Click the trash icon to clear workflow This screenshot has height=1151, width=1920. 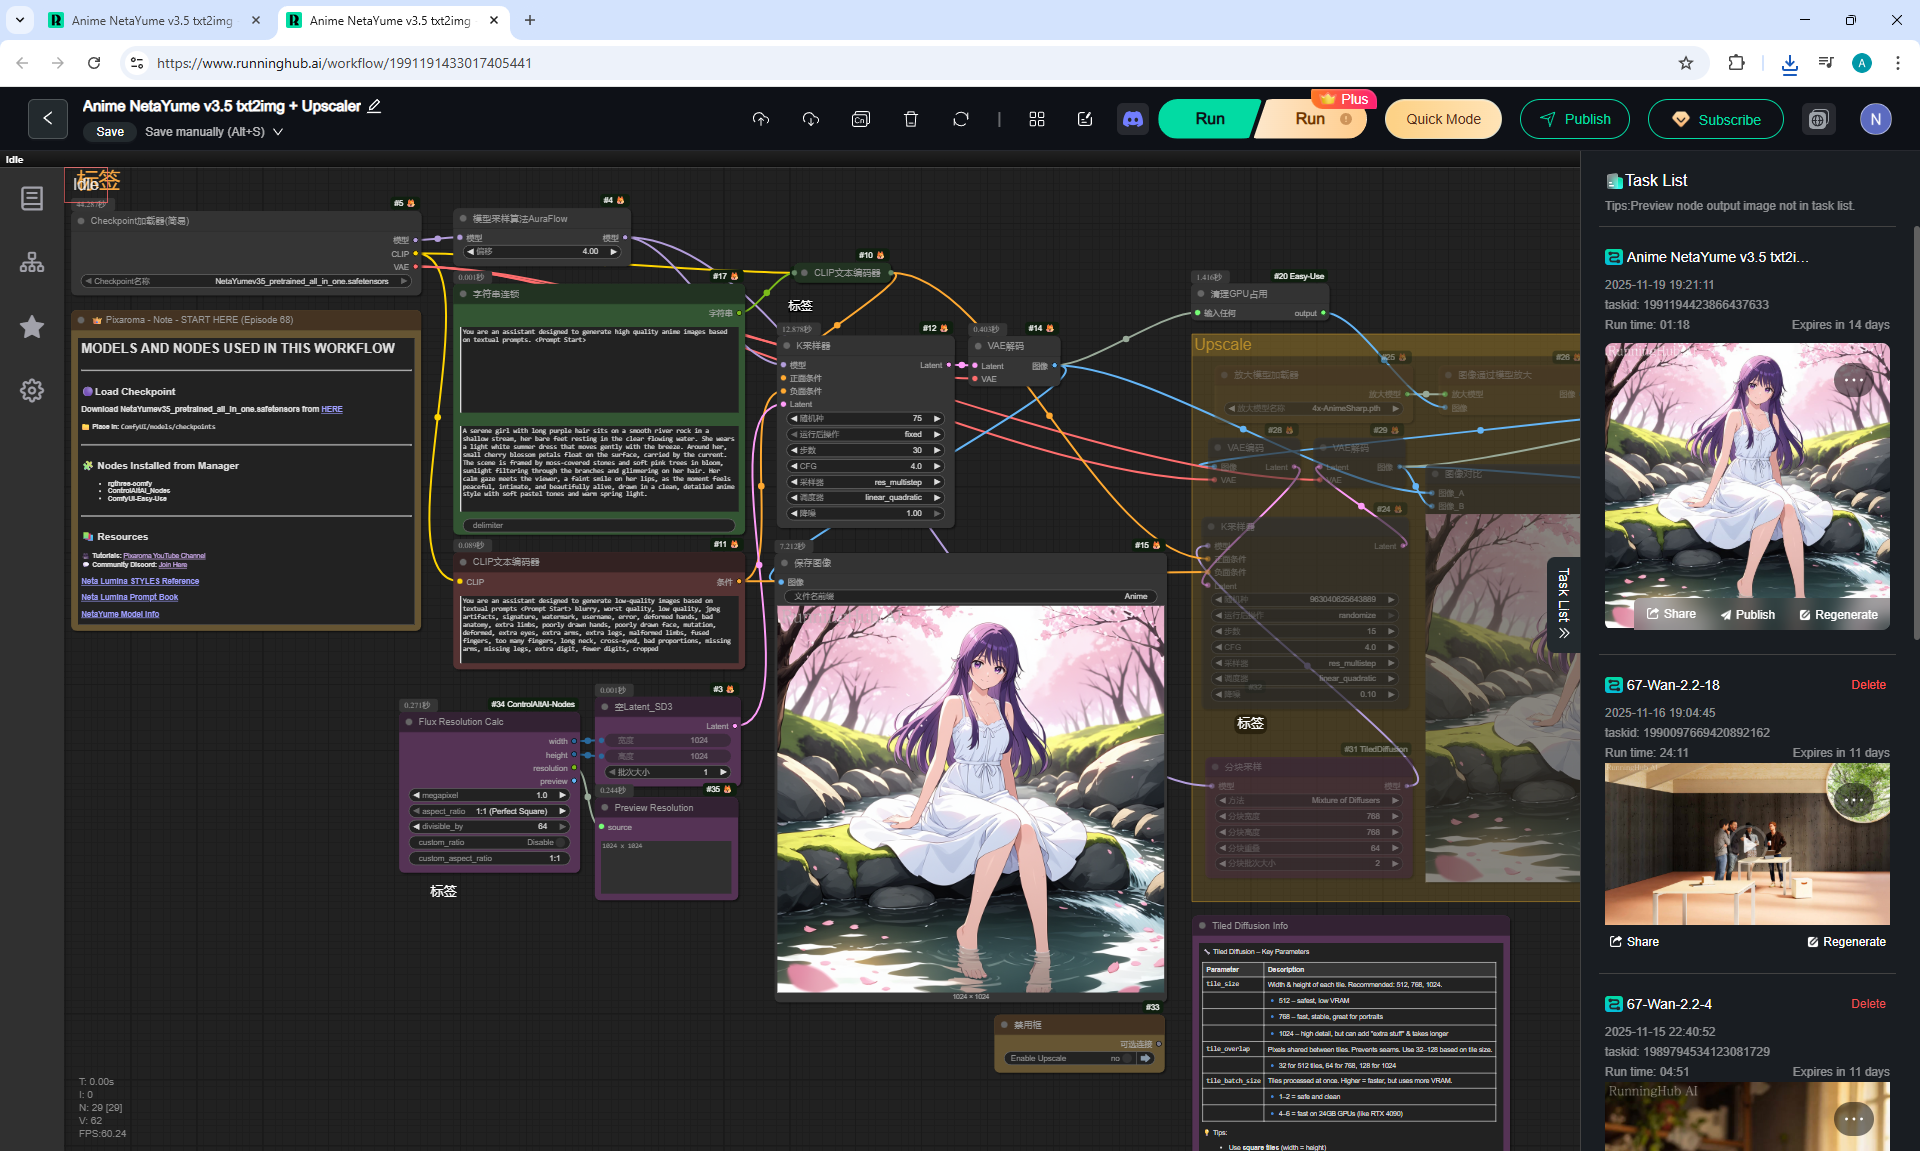911,119
